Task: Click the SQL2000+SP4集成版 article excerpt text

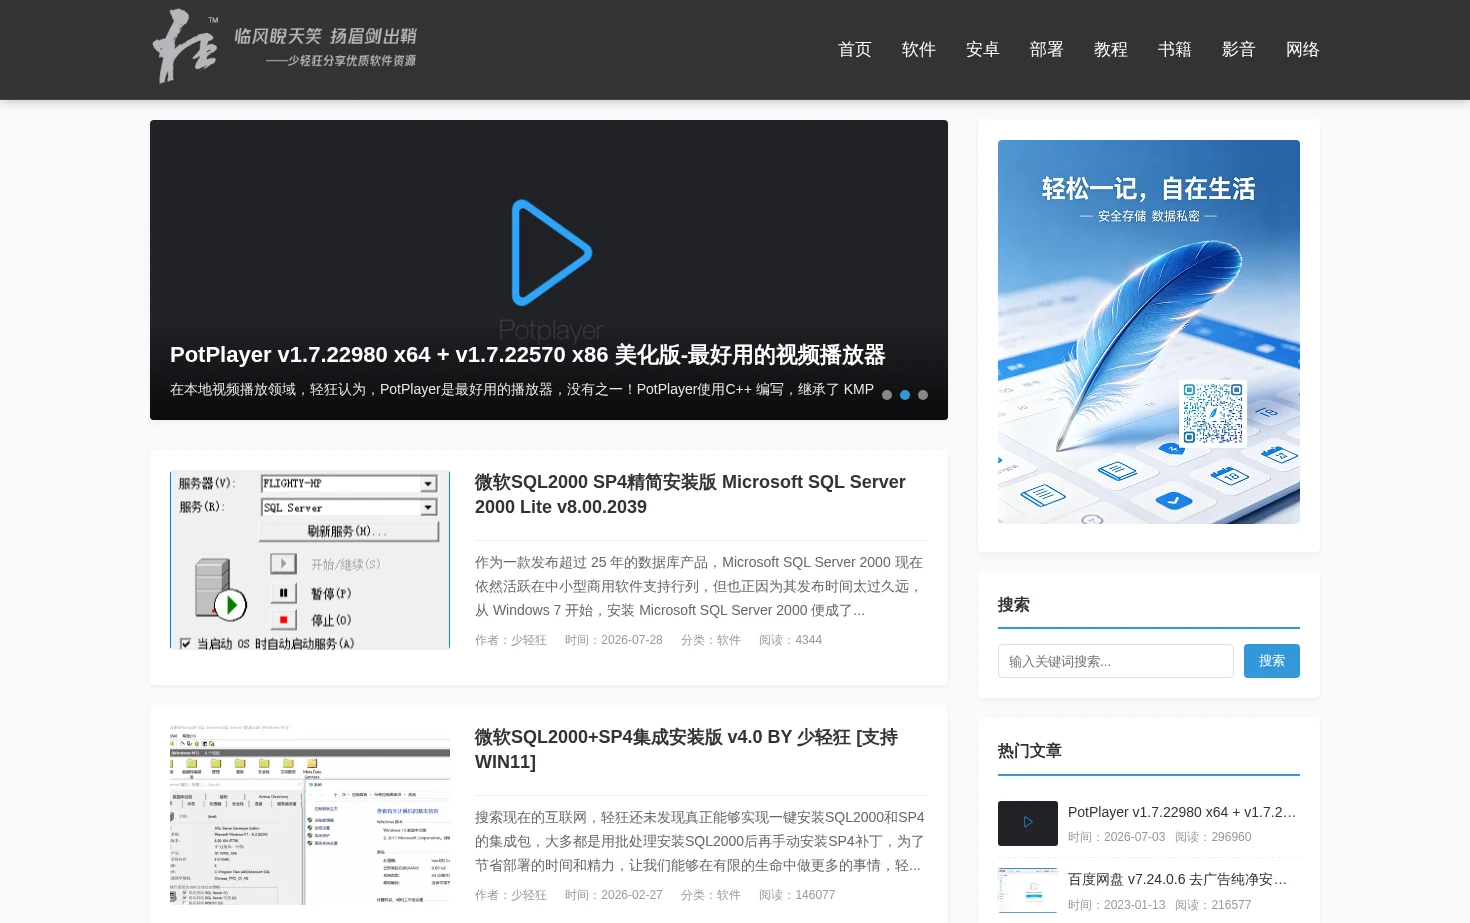Action: point(700,841)
